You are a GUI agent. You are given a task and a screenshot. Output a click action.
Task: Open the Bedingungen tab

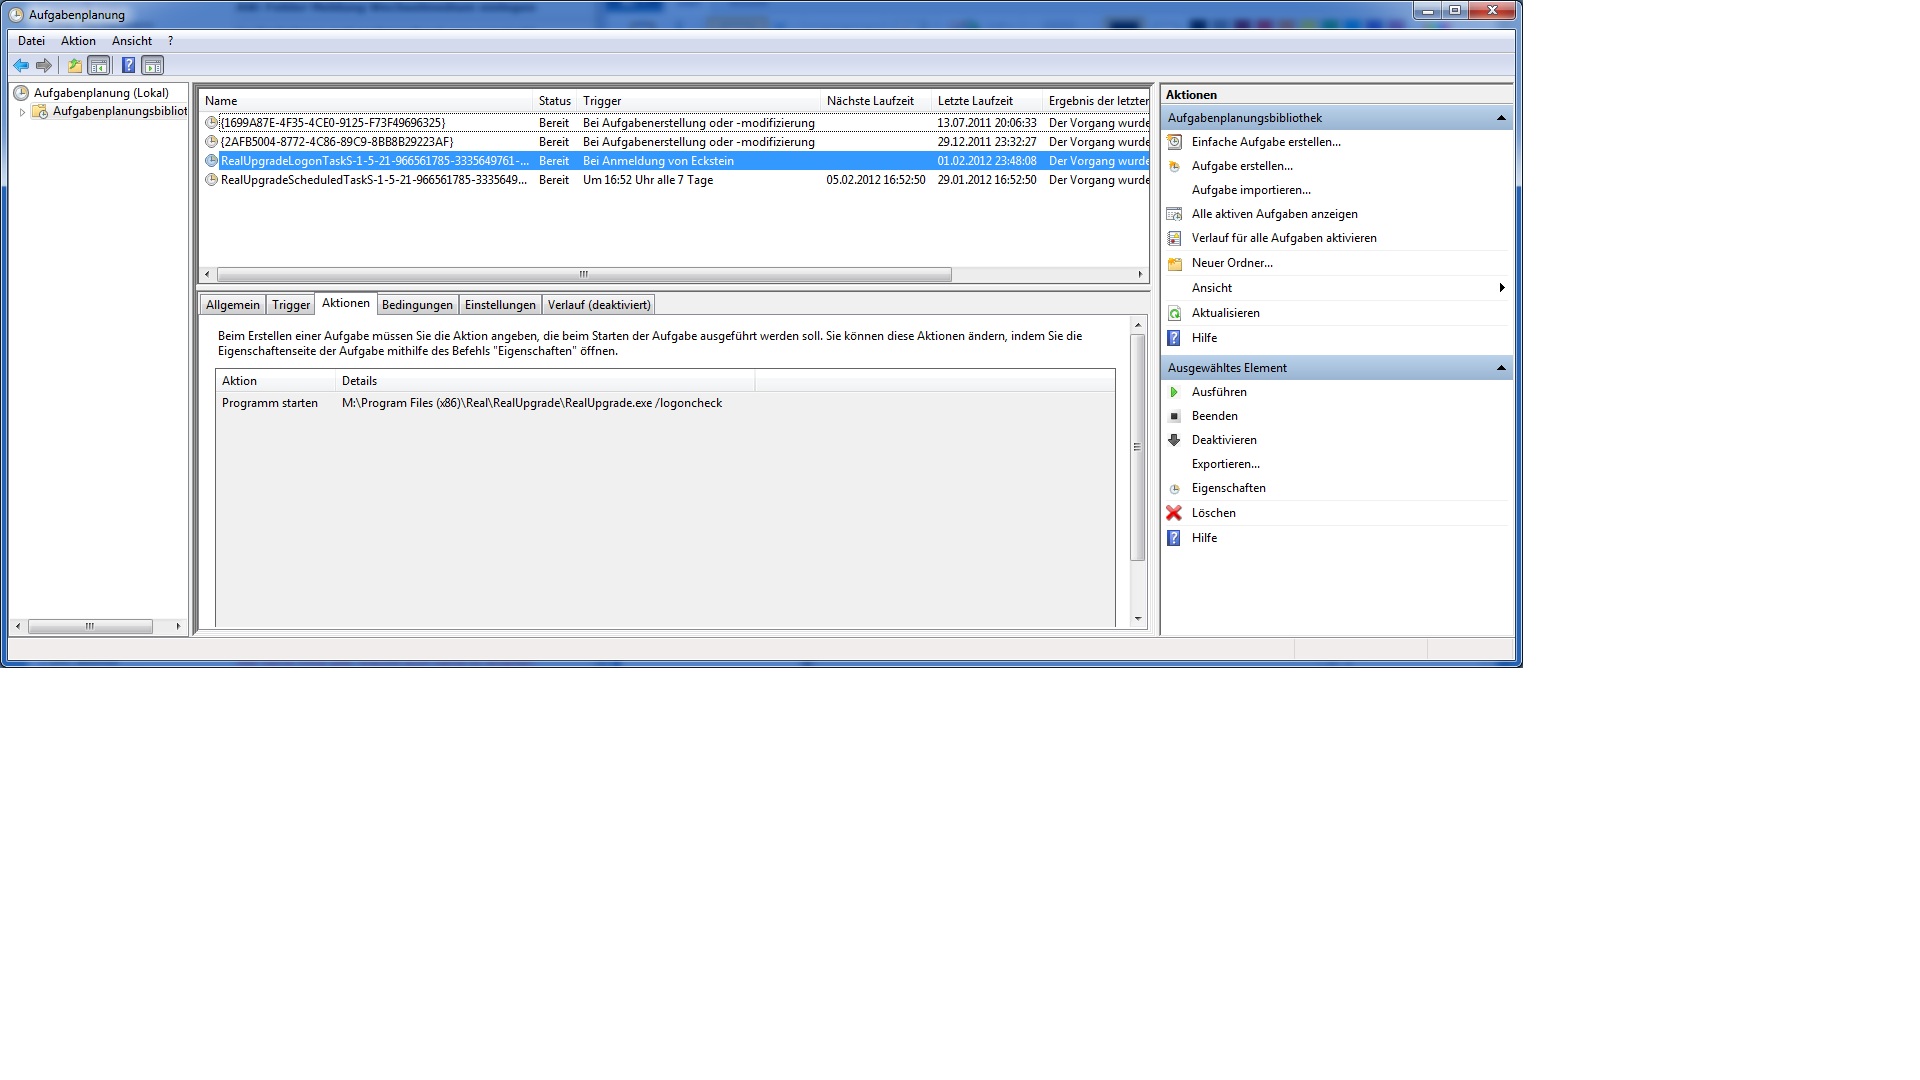(417, 305)
